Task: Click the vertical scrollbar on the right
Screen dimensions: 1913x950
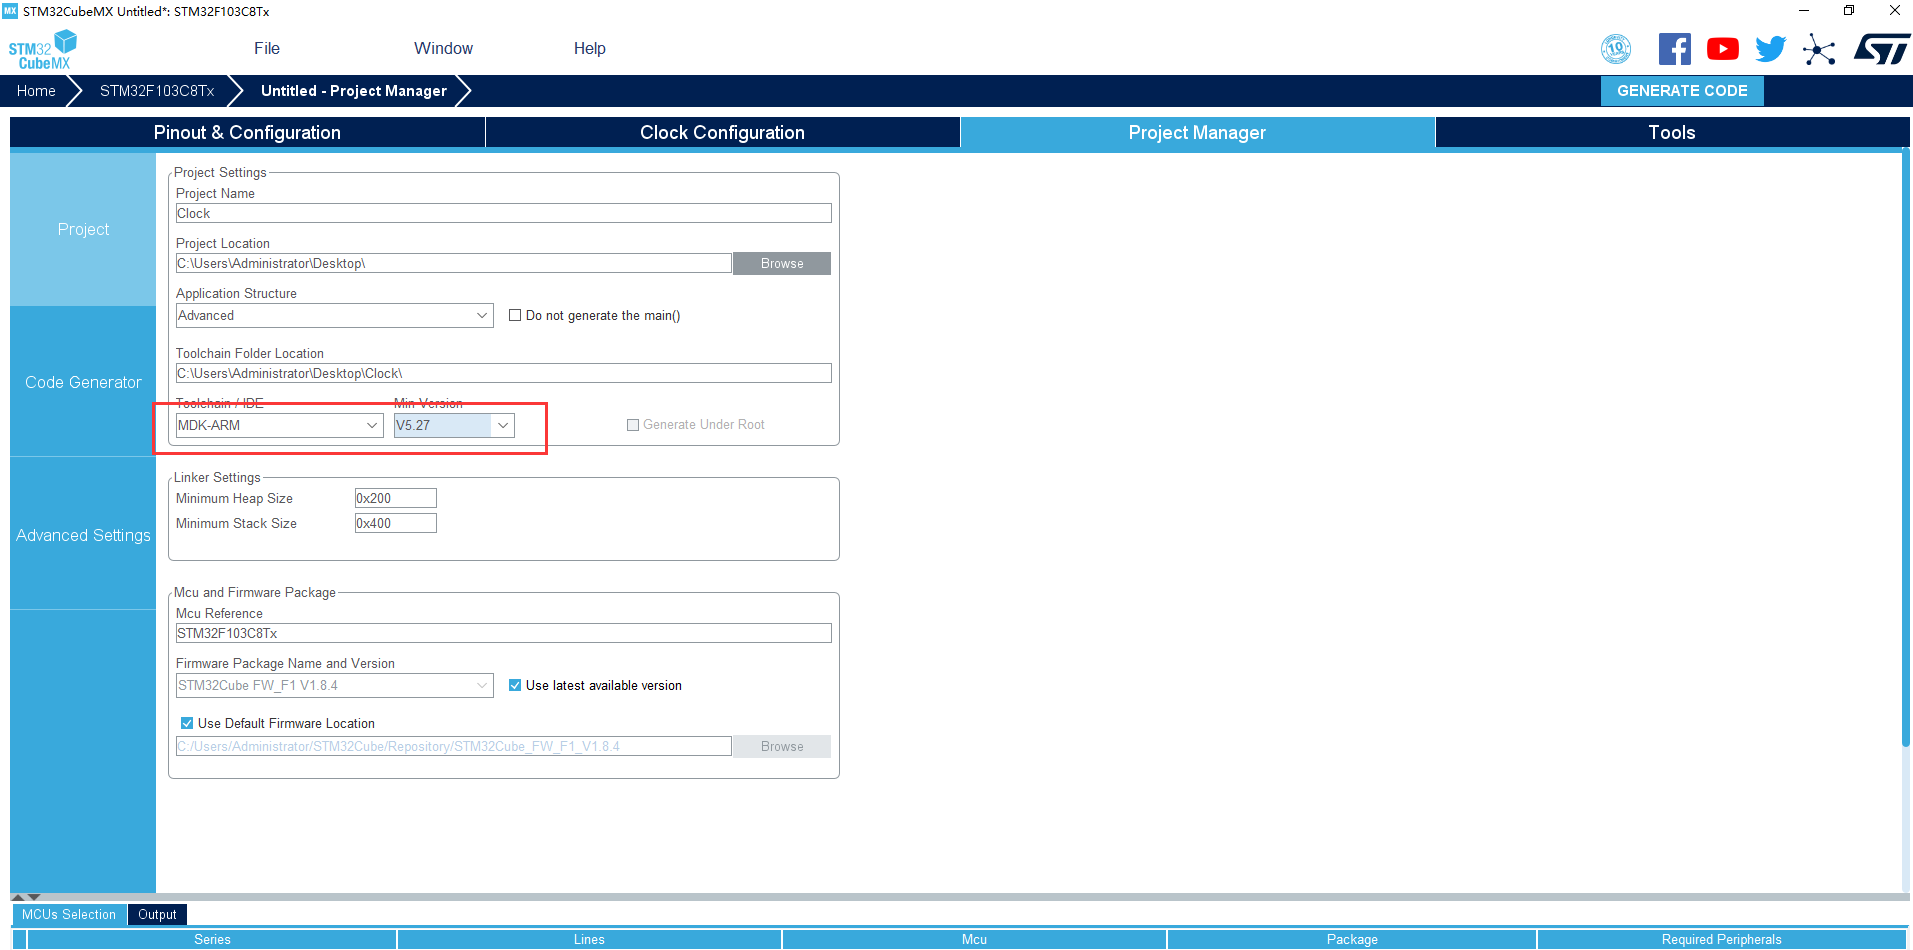Action: coord(1905,447)
